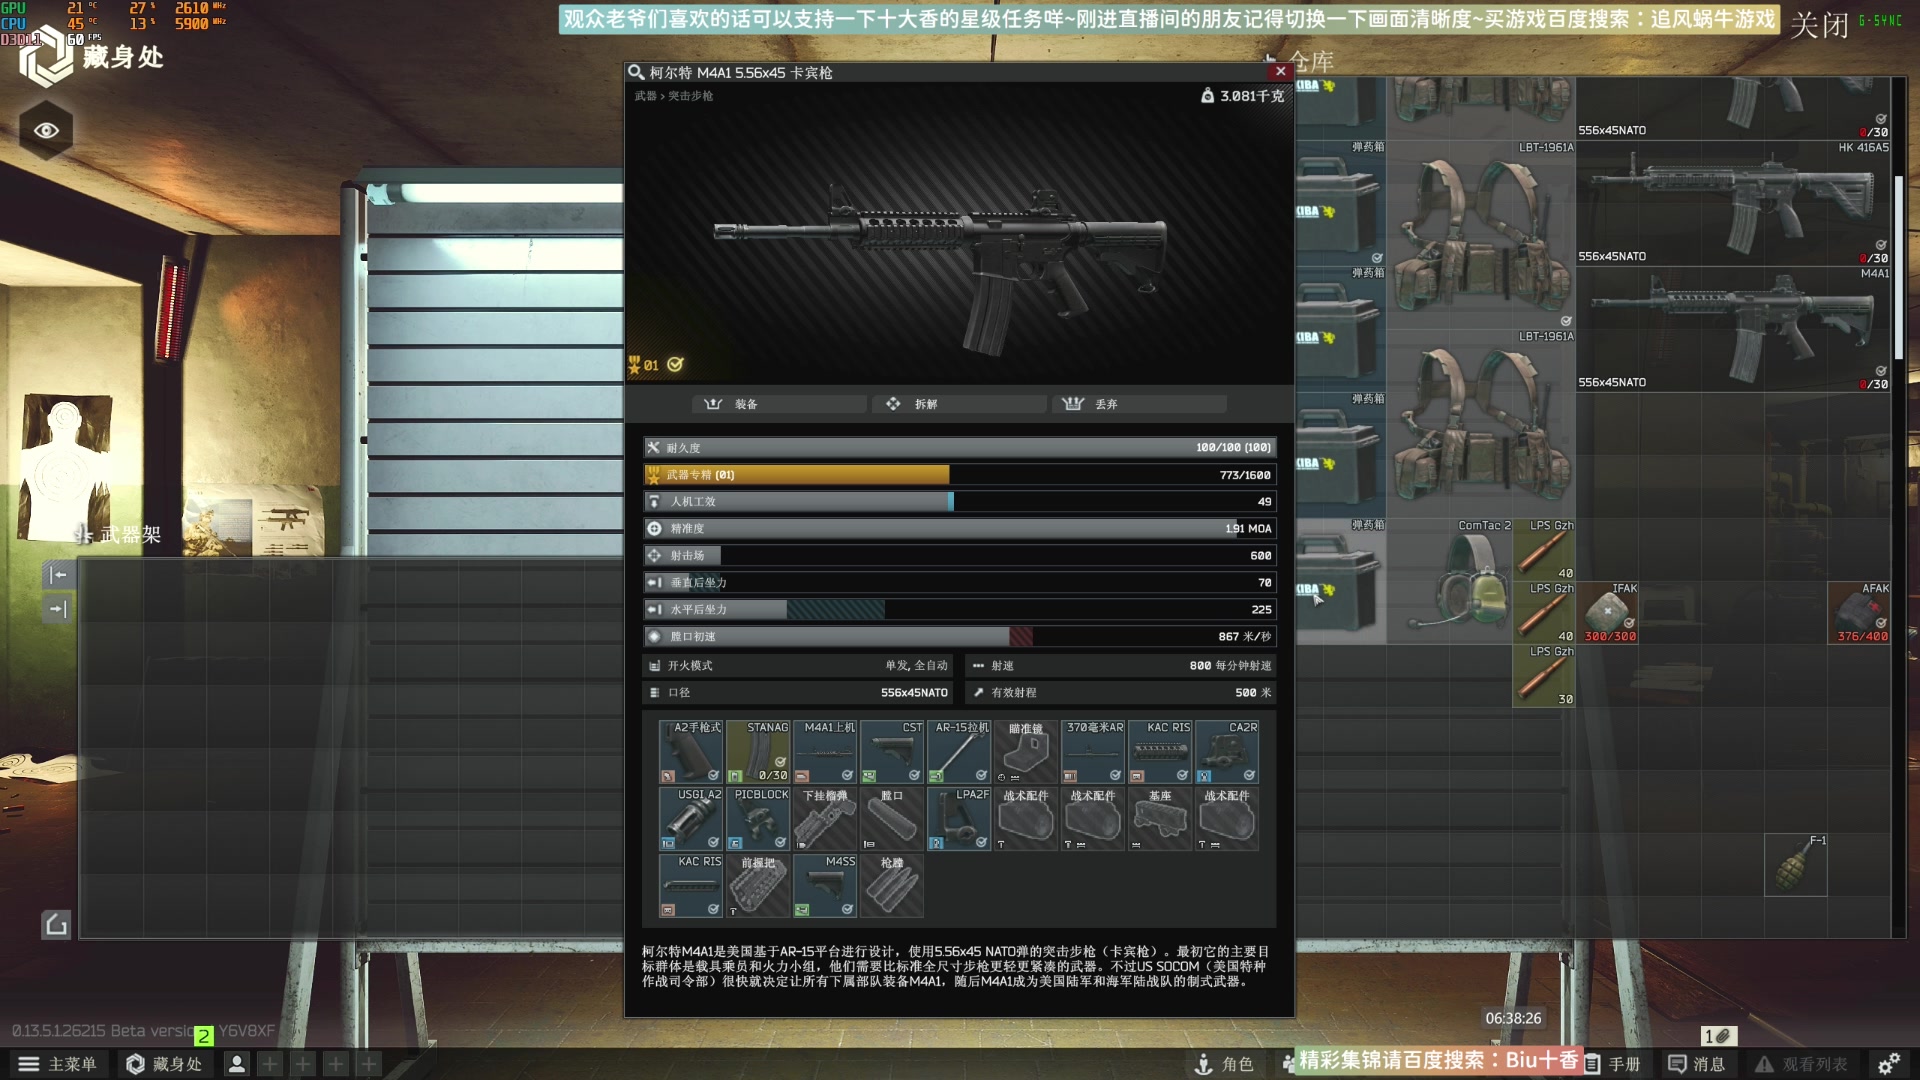
Task: Select the CA2R rear sight slot
Action: click(x=1227, y=752)
